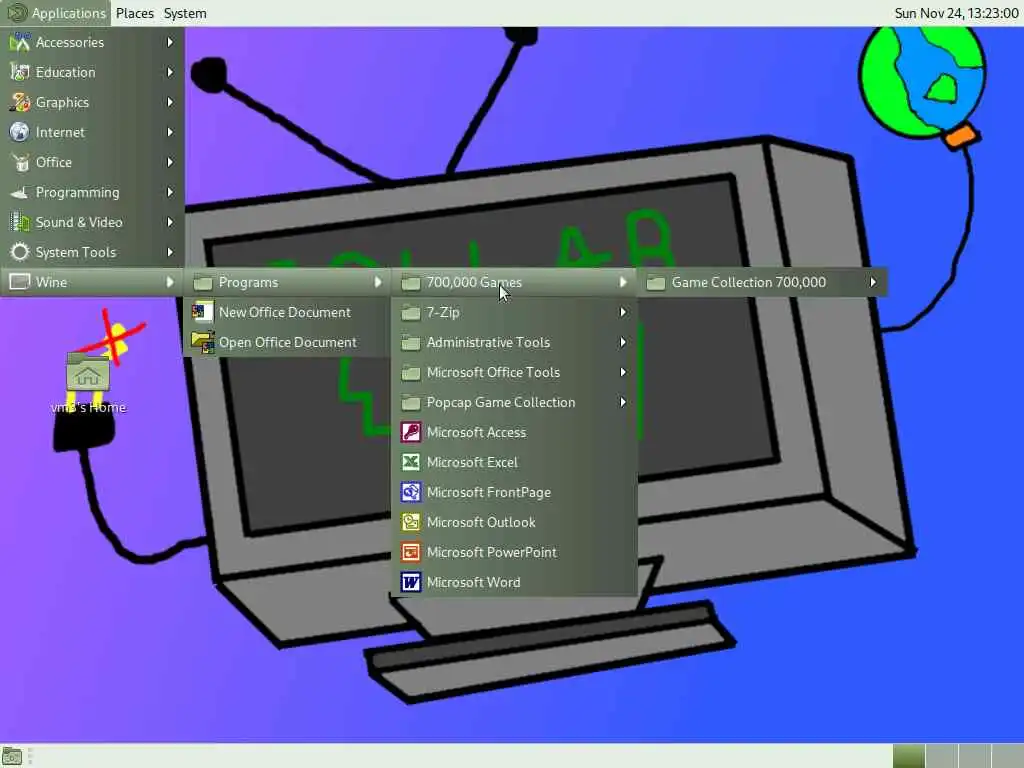Click the Administrative Tools folder icon

tap(411, 343)
